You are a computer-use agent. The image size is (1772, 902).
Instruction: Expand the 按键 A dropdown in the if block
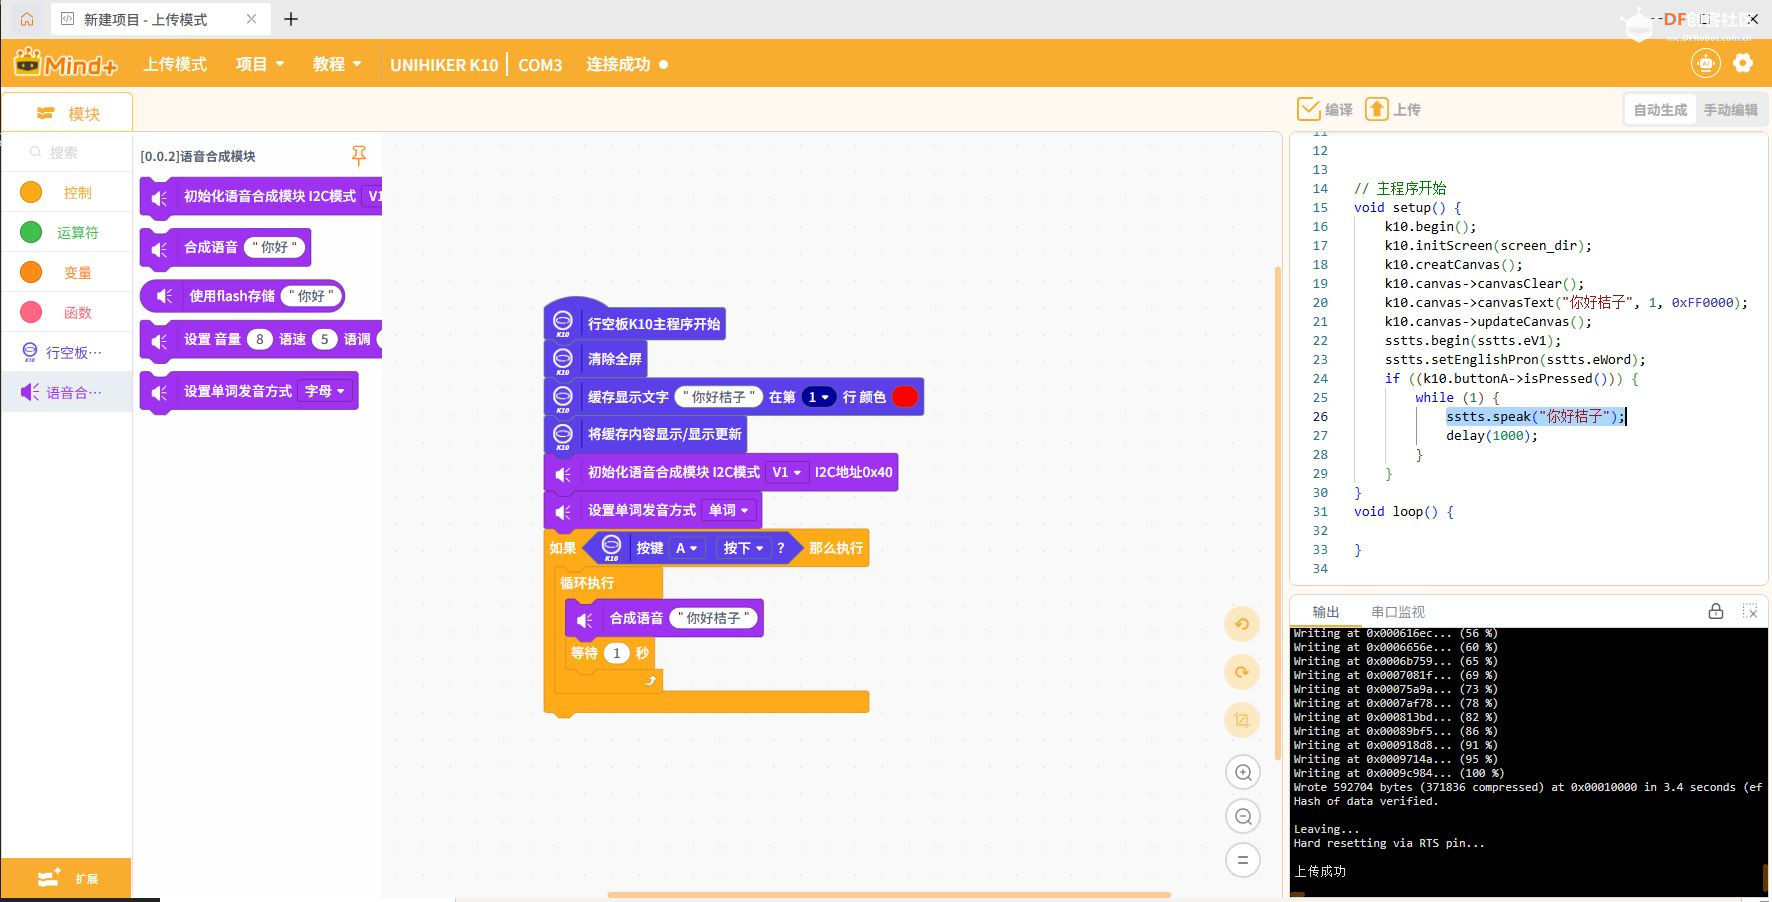(686, 548)
